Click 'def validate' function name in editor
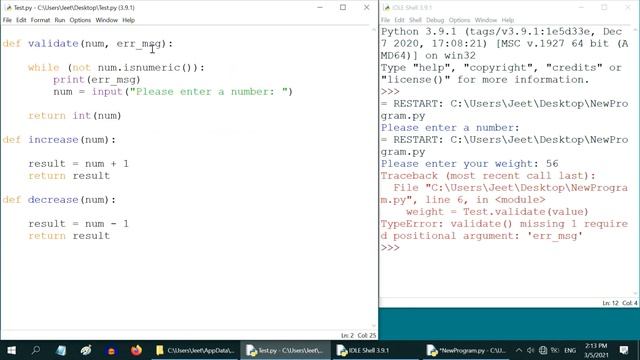The height and width of the screenshot is (360, 640). (53, 44)
